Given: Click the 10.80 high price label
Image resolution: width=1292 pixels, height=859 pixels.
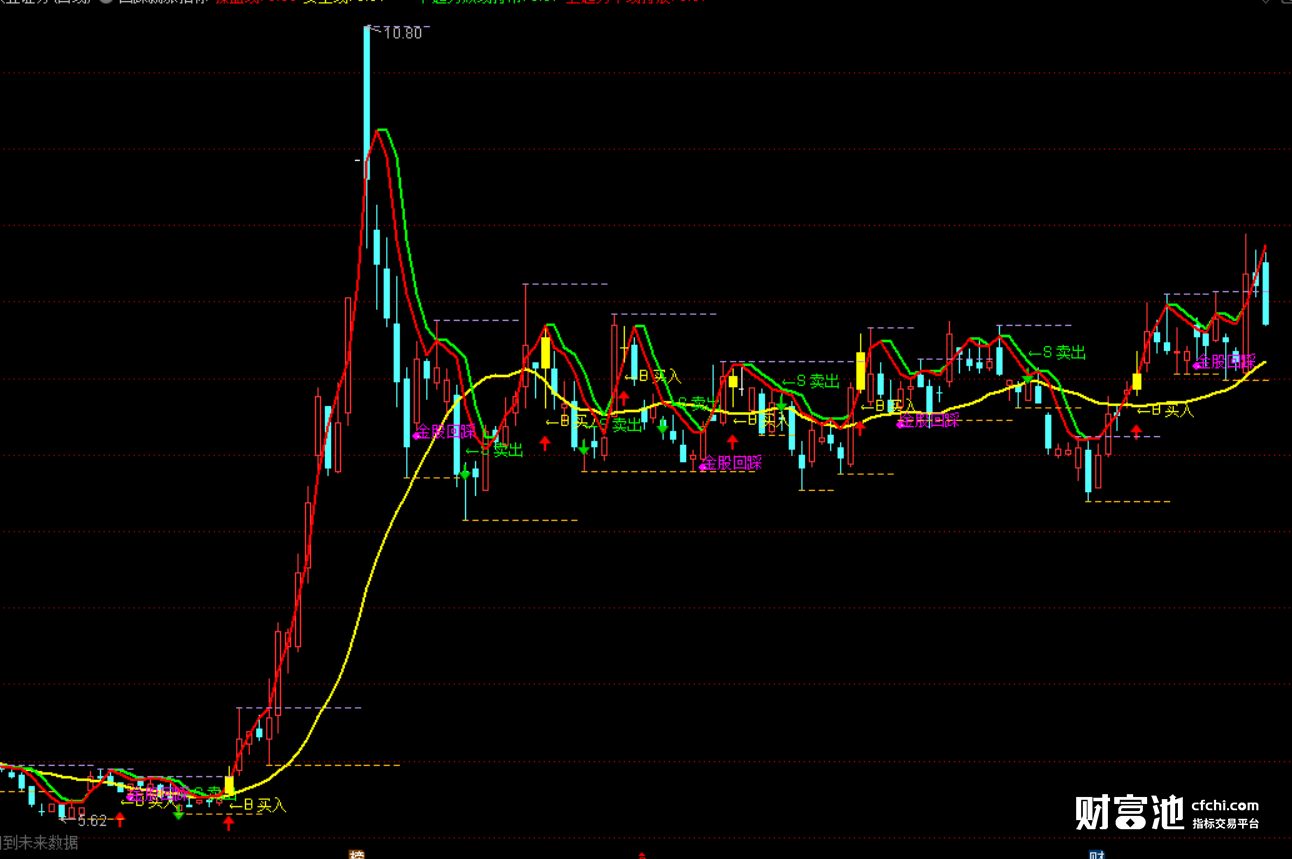Looking at the screenshot, I should click(403, 33).
